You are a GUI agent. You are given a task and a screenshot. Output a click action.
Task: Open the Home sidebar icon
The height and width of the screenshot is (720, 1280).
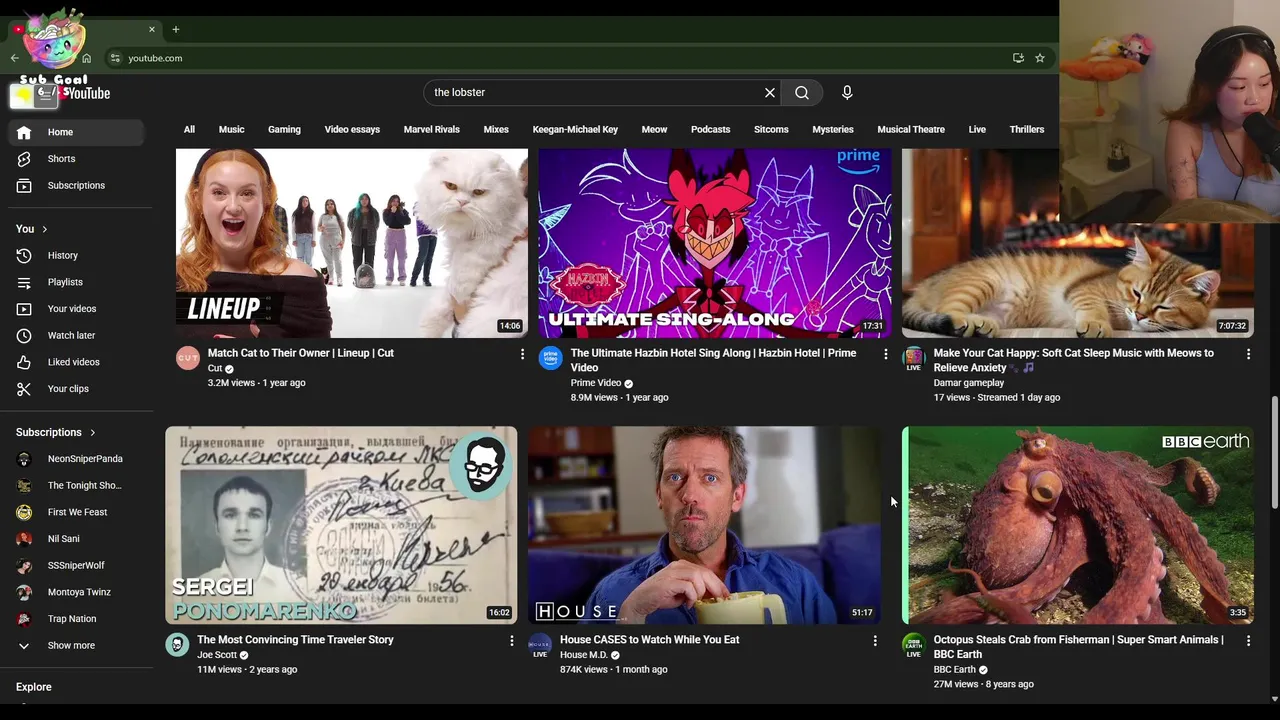point(24,132)
